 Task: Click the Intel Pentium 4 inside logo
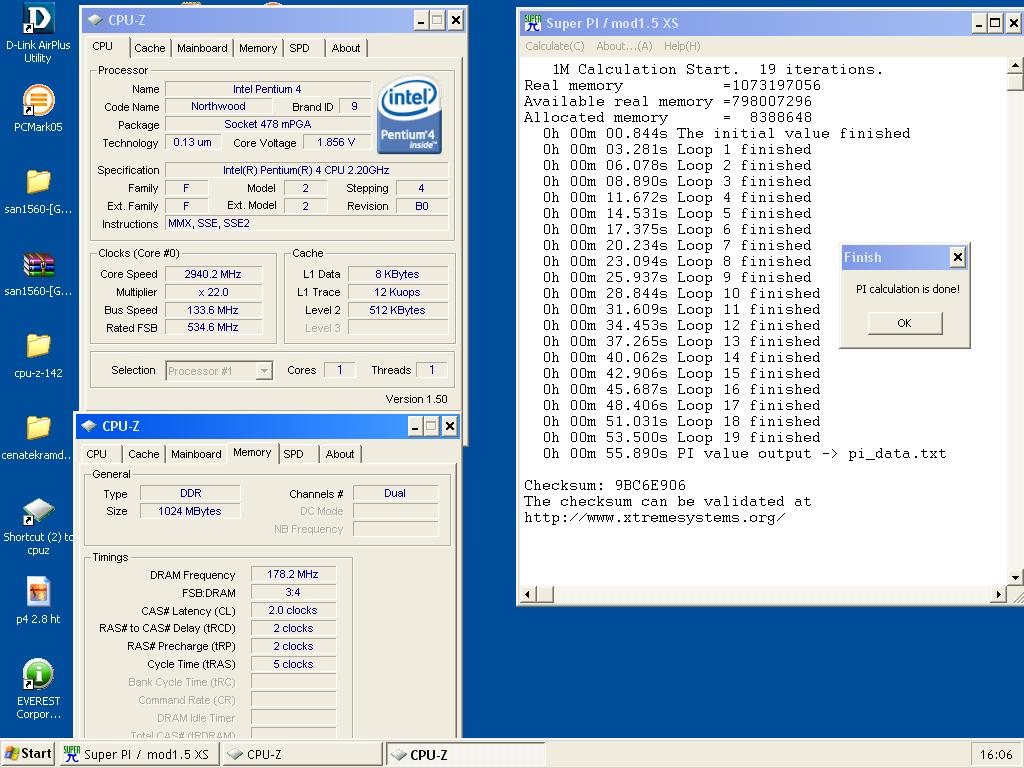409,116
